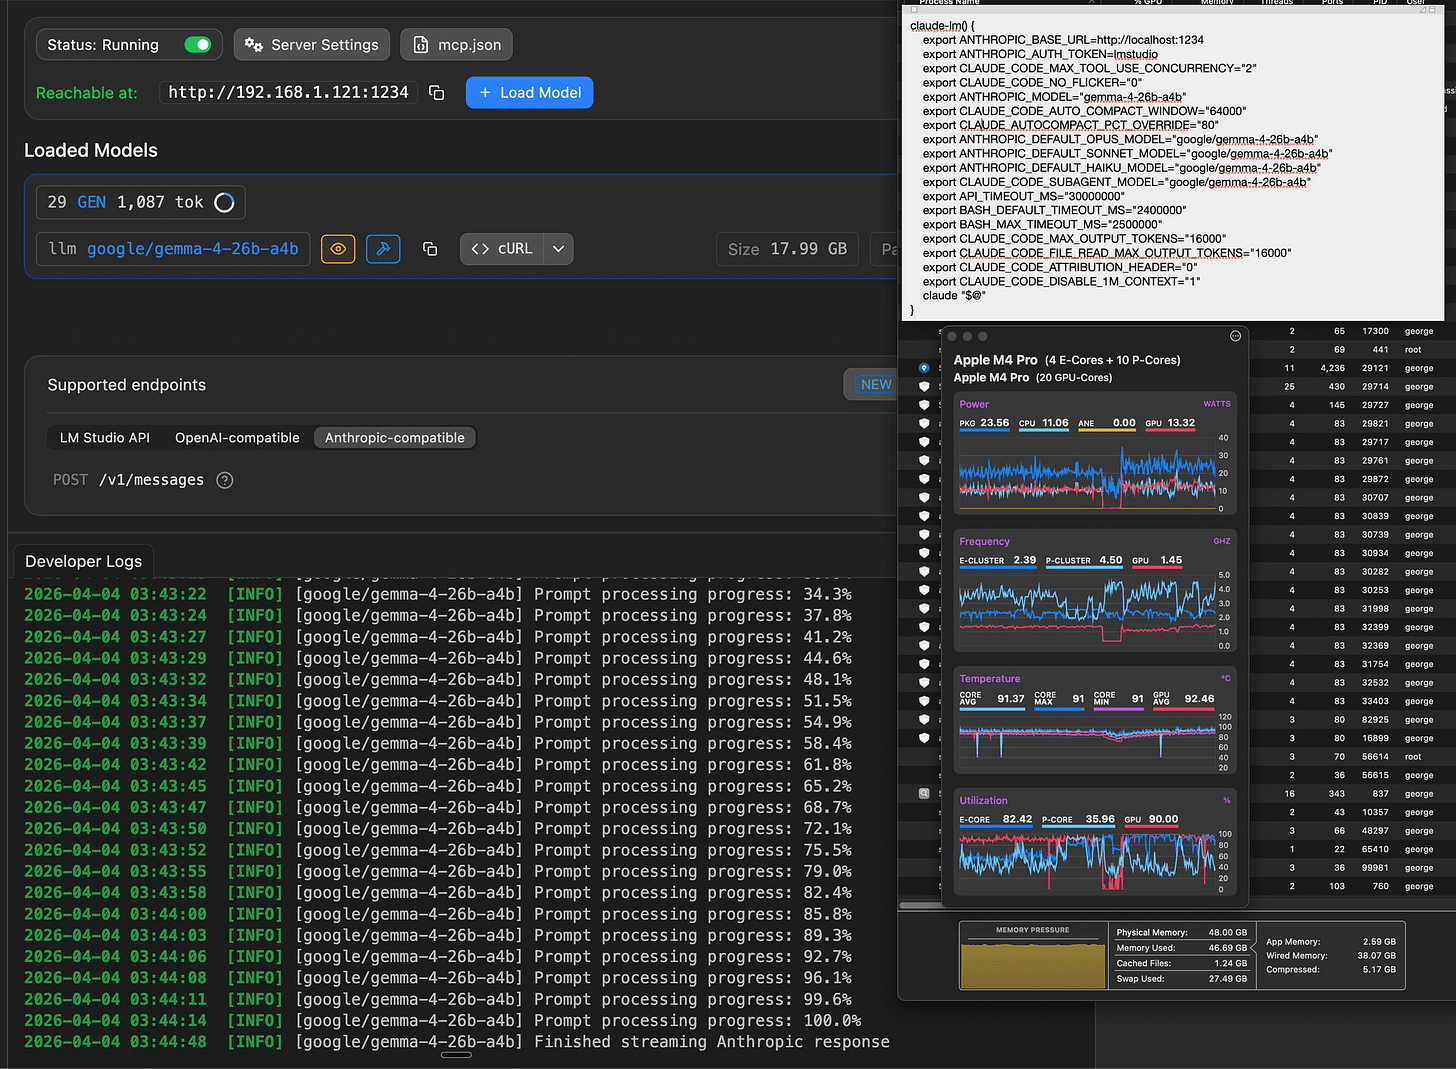This screenshot has width=1456, height=1069.
Task: Open help for the /v1/messages endpoint
Action: click(x=224, y=480)
